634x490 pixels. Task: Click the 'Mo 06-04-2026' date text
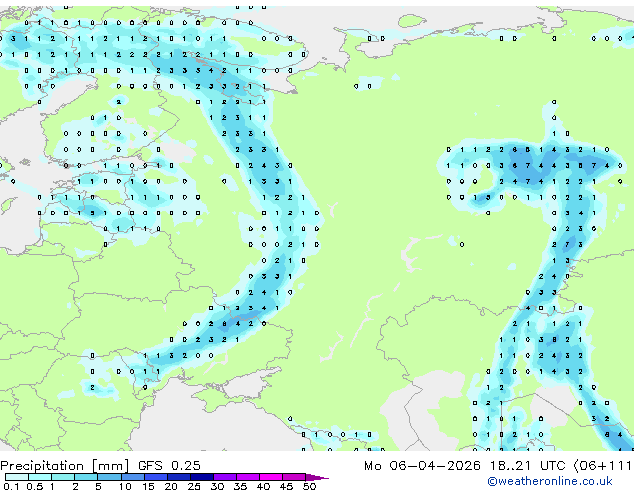click(422, 465)
